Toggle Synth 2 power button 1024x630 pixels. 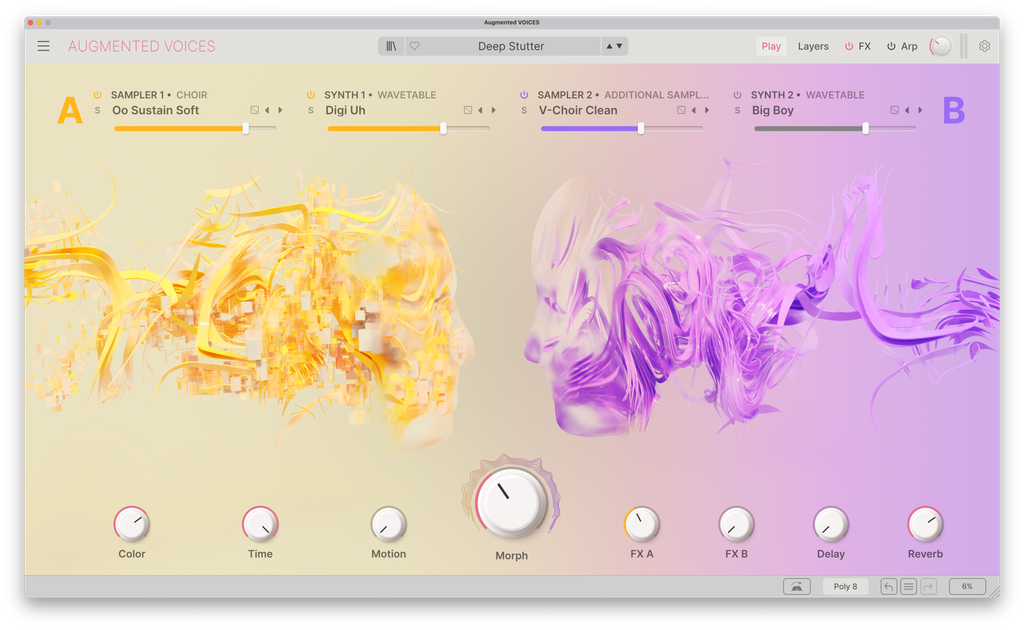tap(737, 95)
